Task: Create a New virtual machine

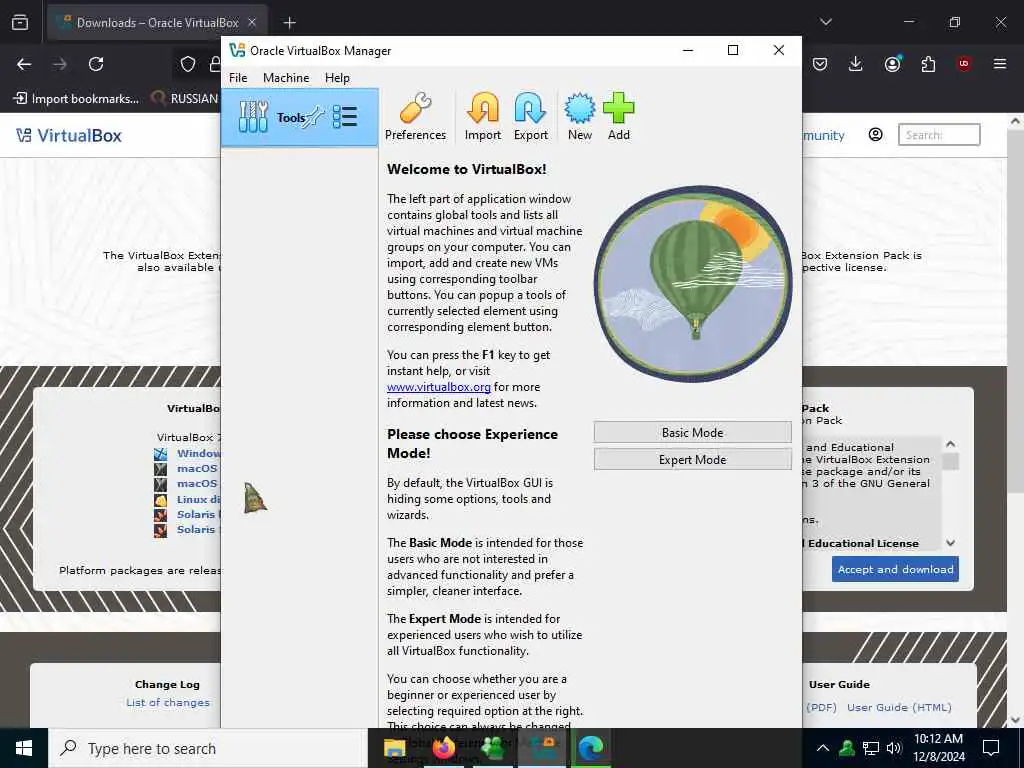Action: click(x=580, y=117)
